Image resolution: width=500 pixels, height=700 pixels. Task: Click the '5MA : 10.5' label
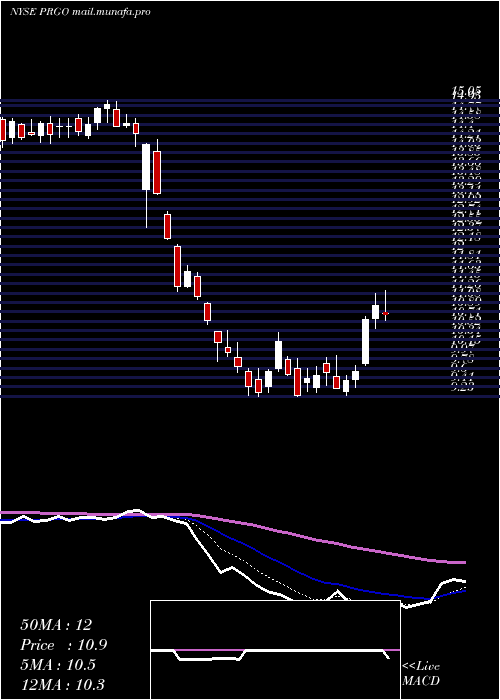tap(58, 665)
